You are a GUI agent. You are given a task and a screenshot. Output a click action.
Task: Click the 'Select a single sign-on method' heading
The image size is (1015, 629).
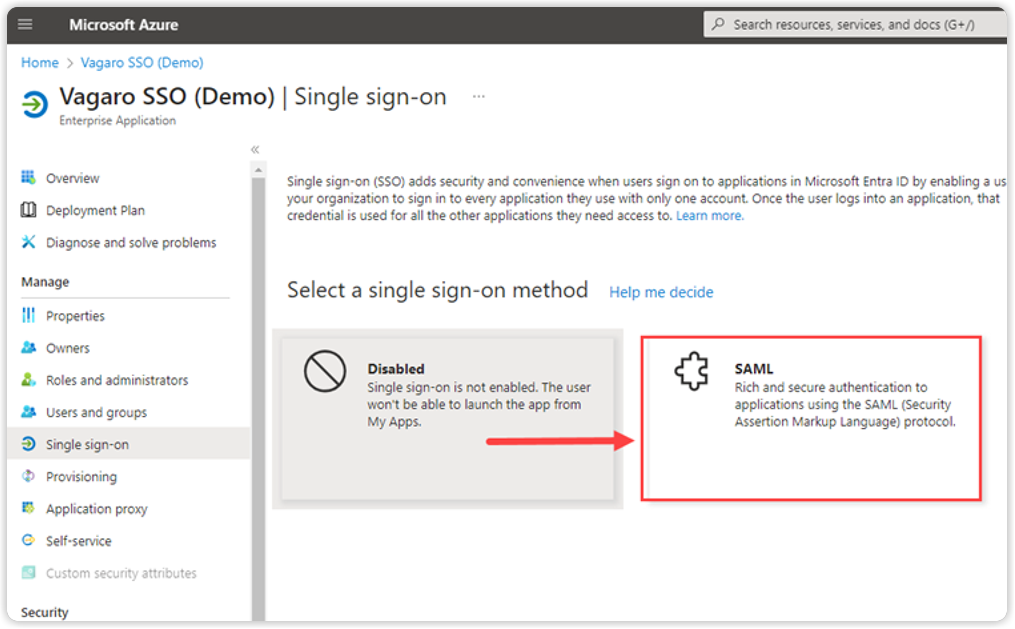[438, 291]
